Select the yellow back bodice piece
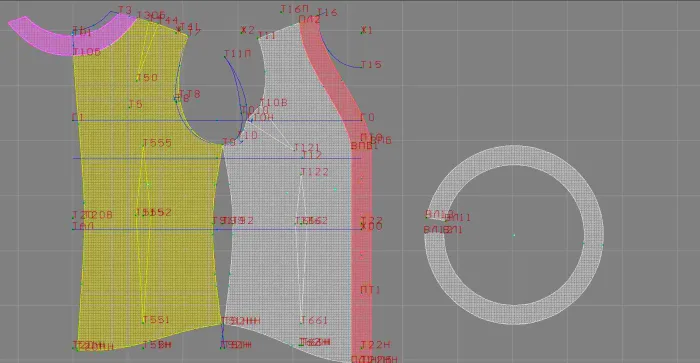700x363 pixels. (147, 188)
